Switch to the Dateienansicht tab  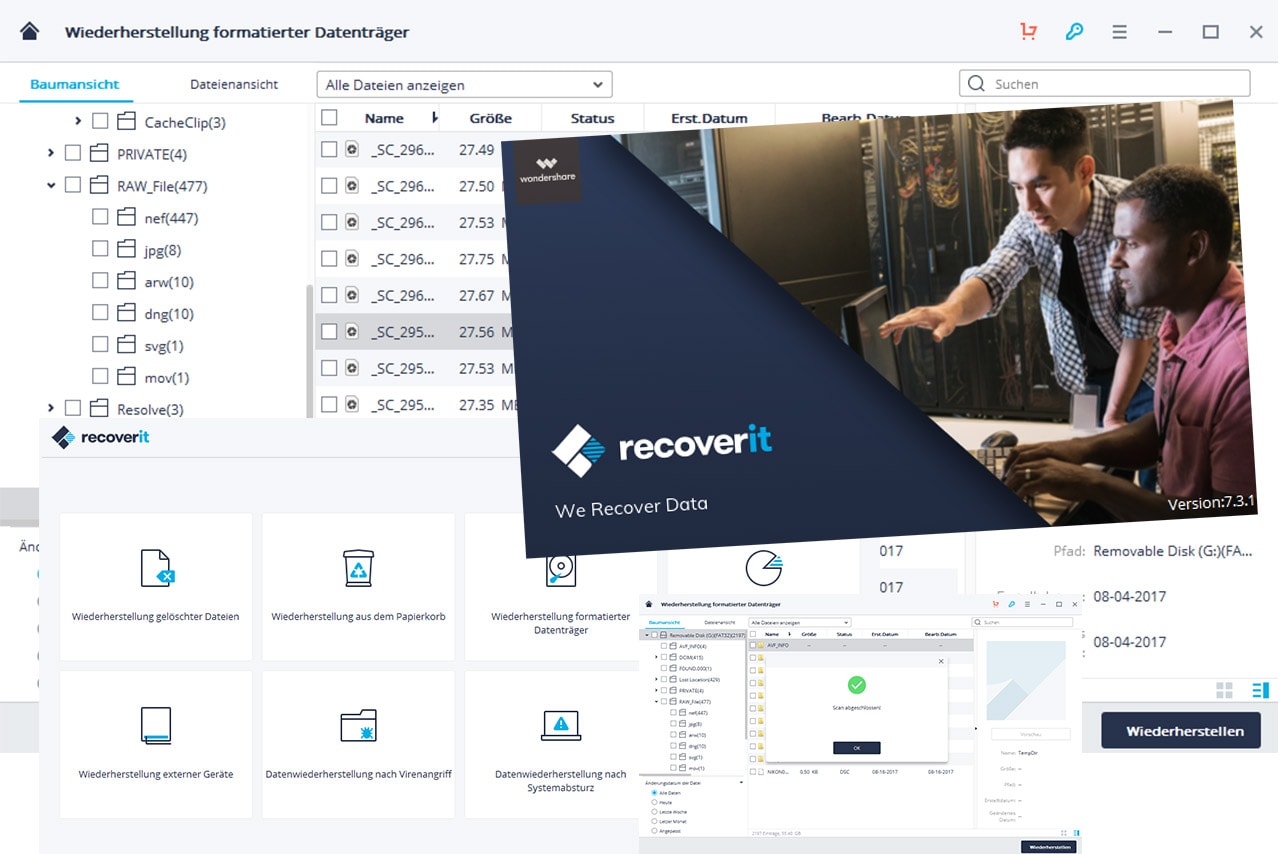tap(234, 85)
